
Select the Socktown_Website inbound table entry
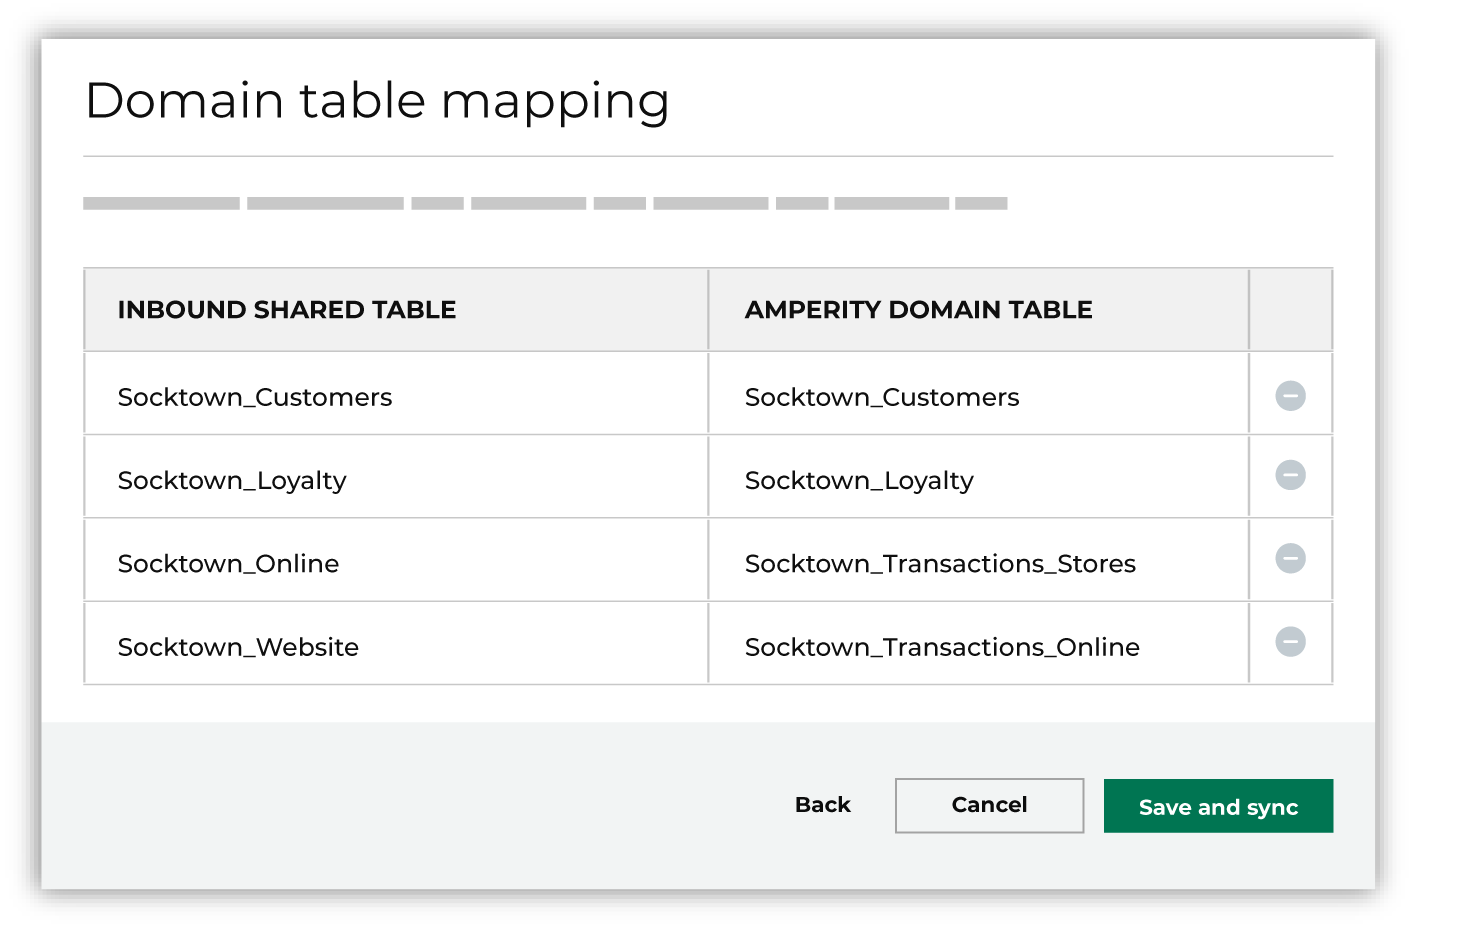(238, 646)
